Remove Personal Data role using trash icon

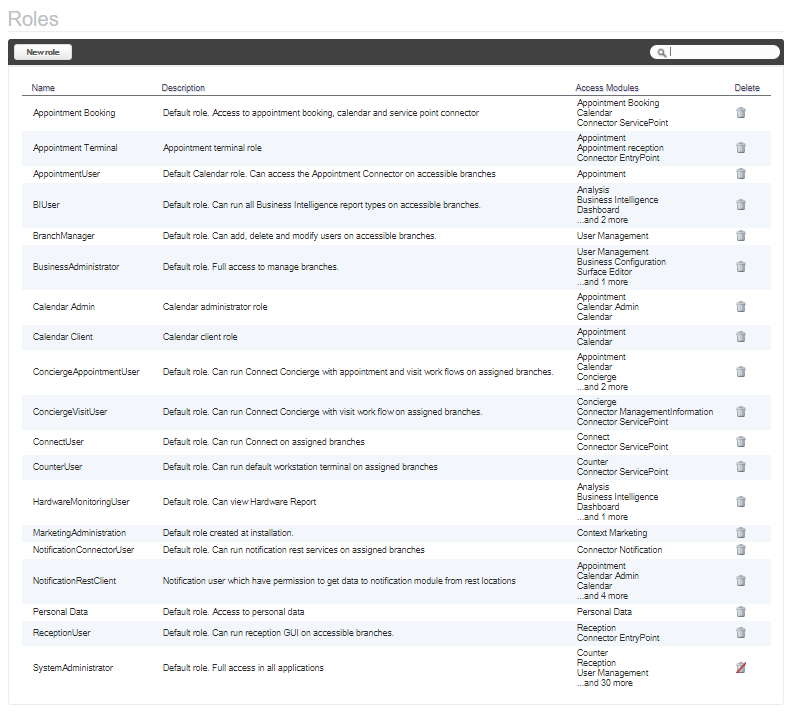point(741,612)
